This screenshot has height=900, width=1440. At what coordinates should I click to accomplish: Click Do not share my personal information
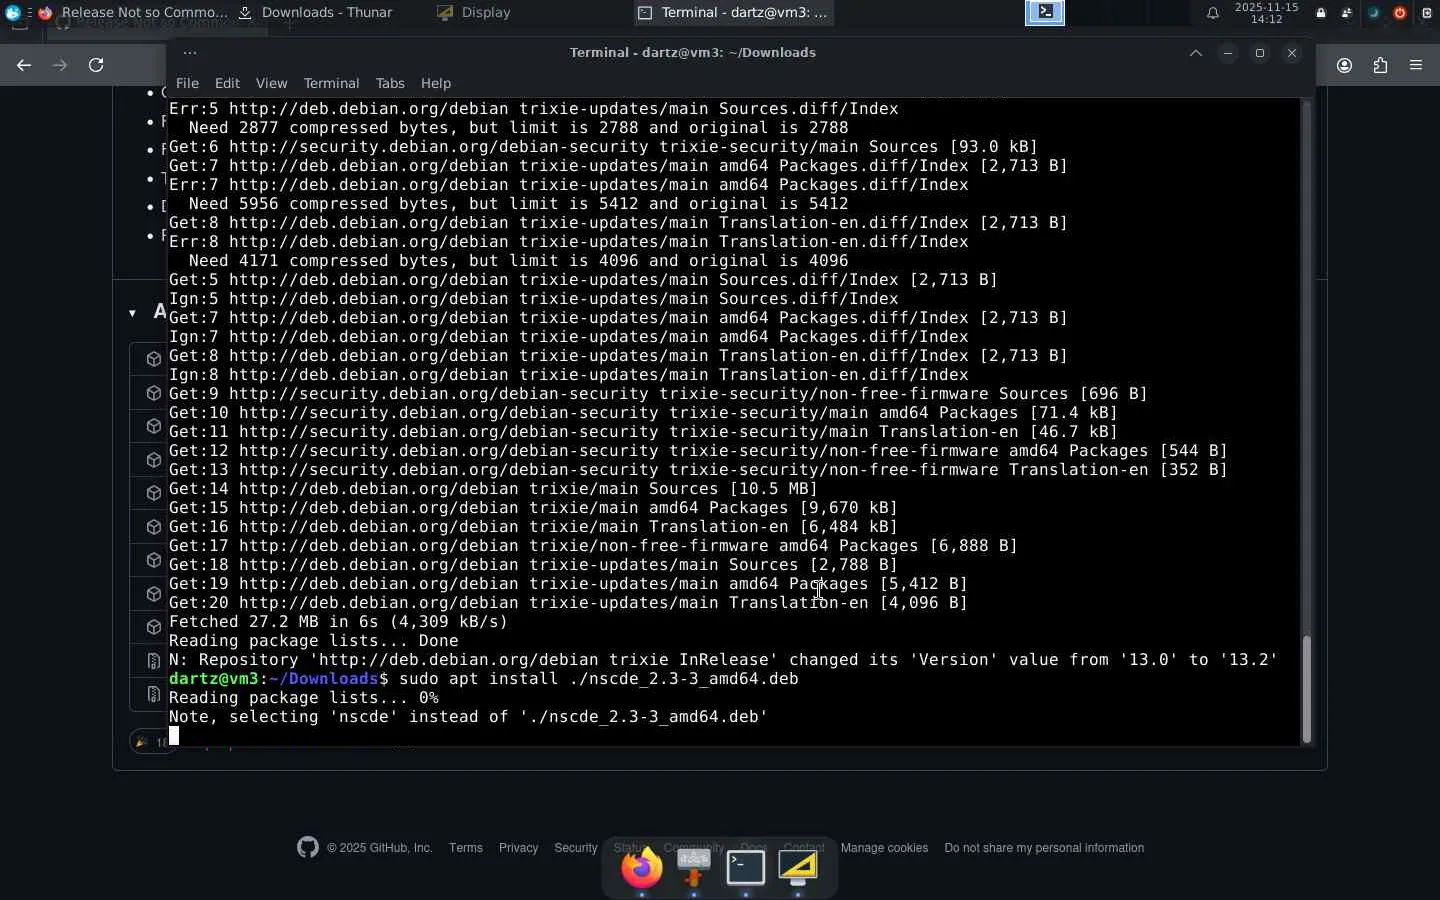pos(1044,848)
